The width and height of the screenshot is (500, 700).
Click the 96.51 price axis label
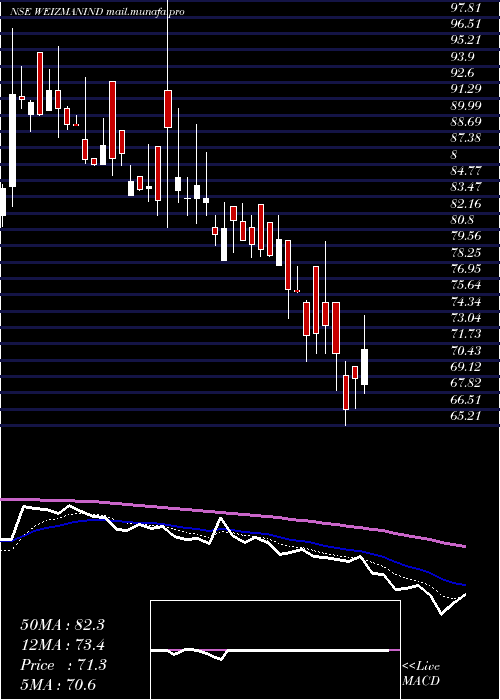pyautogui.click(x=465, y=24)
